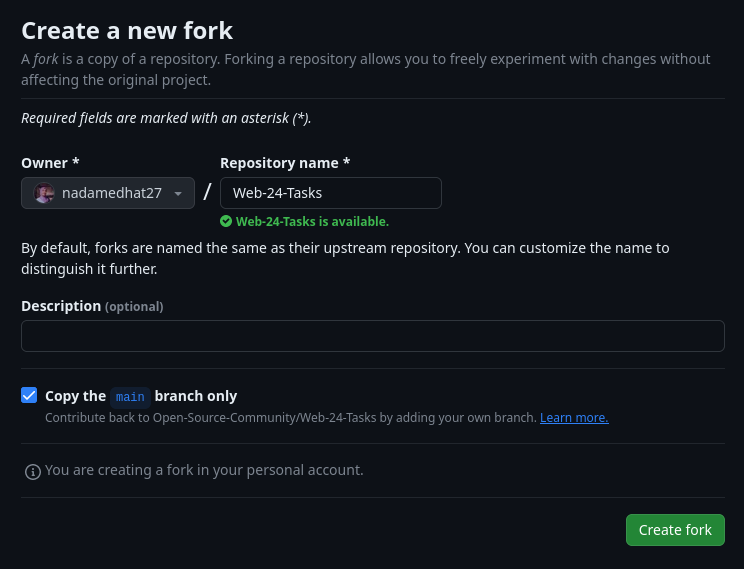The width and height of the screenshot is (744, 569).
Task: Click the "Copy the main branch only" label
Action: (141, 396)
